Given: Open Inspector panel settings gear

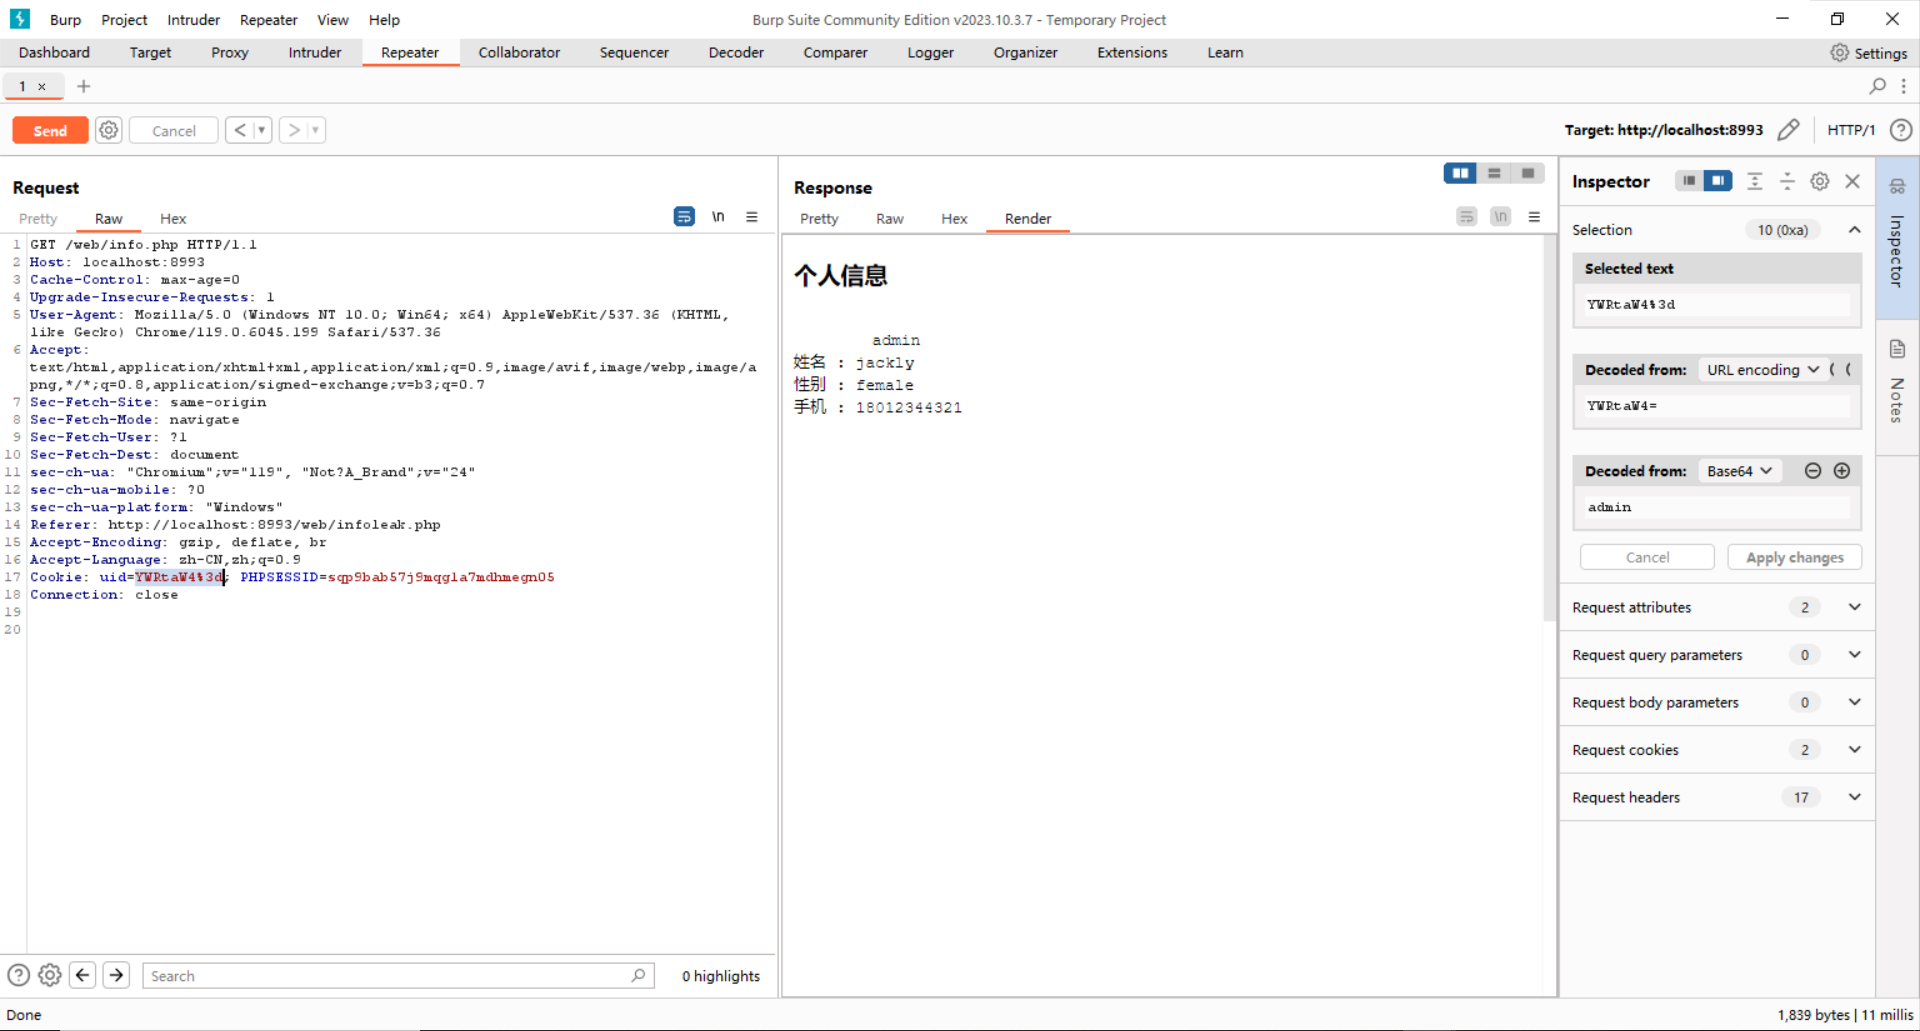Looking at the screenshot, I should (x=1819, y=181).
